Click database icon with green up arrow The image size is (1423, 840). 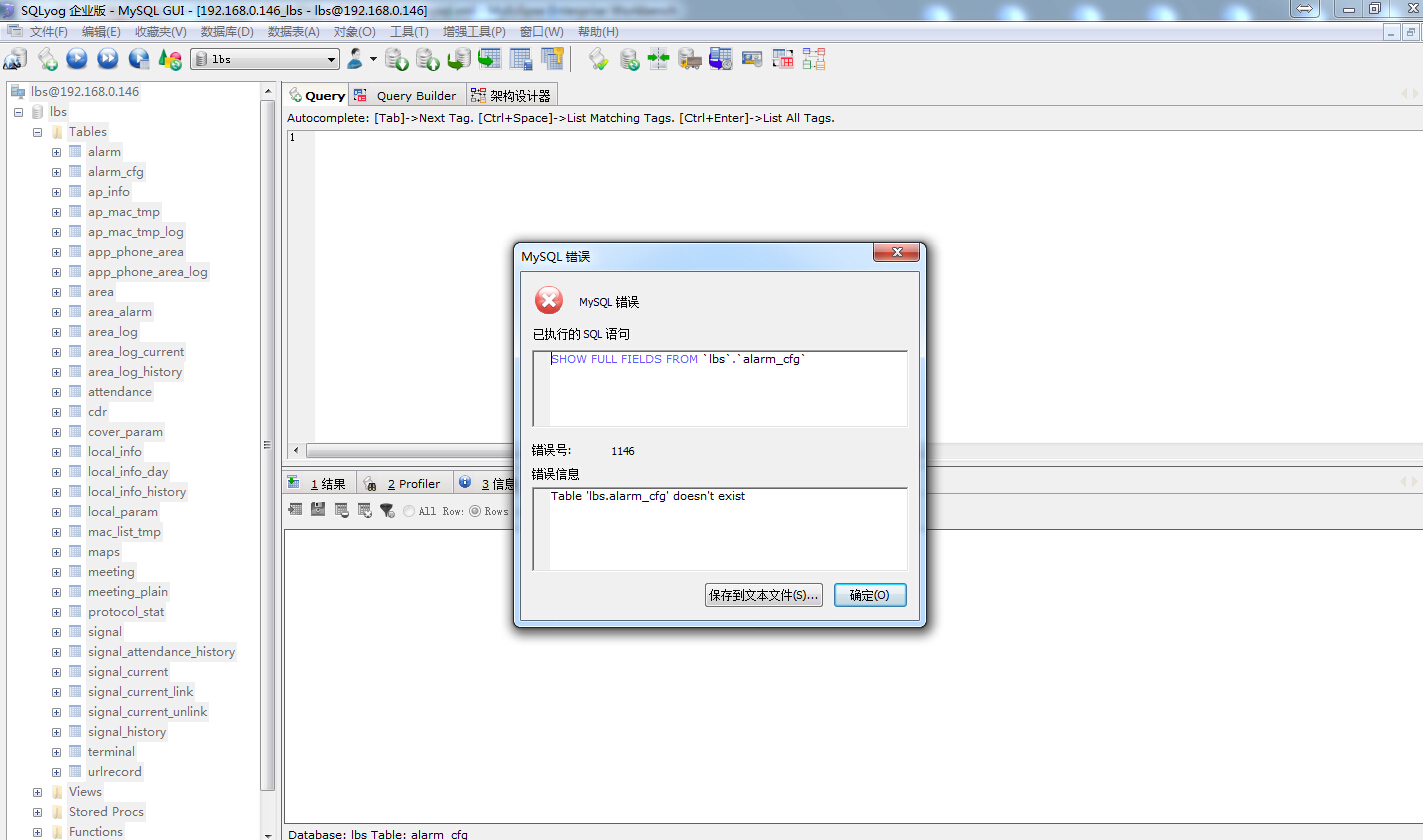428,59
